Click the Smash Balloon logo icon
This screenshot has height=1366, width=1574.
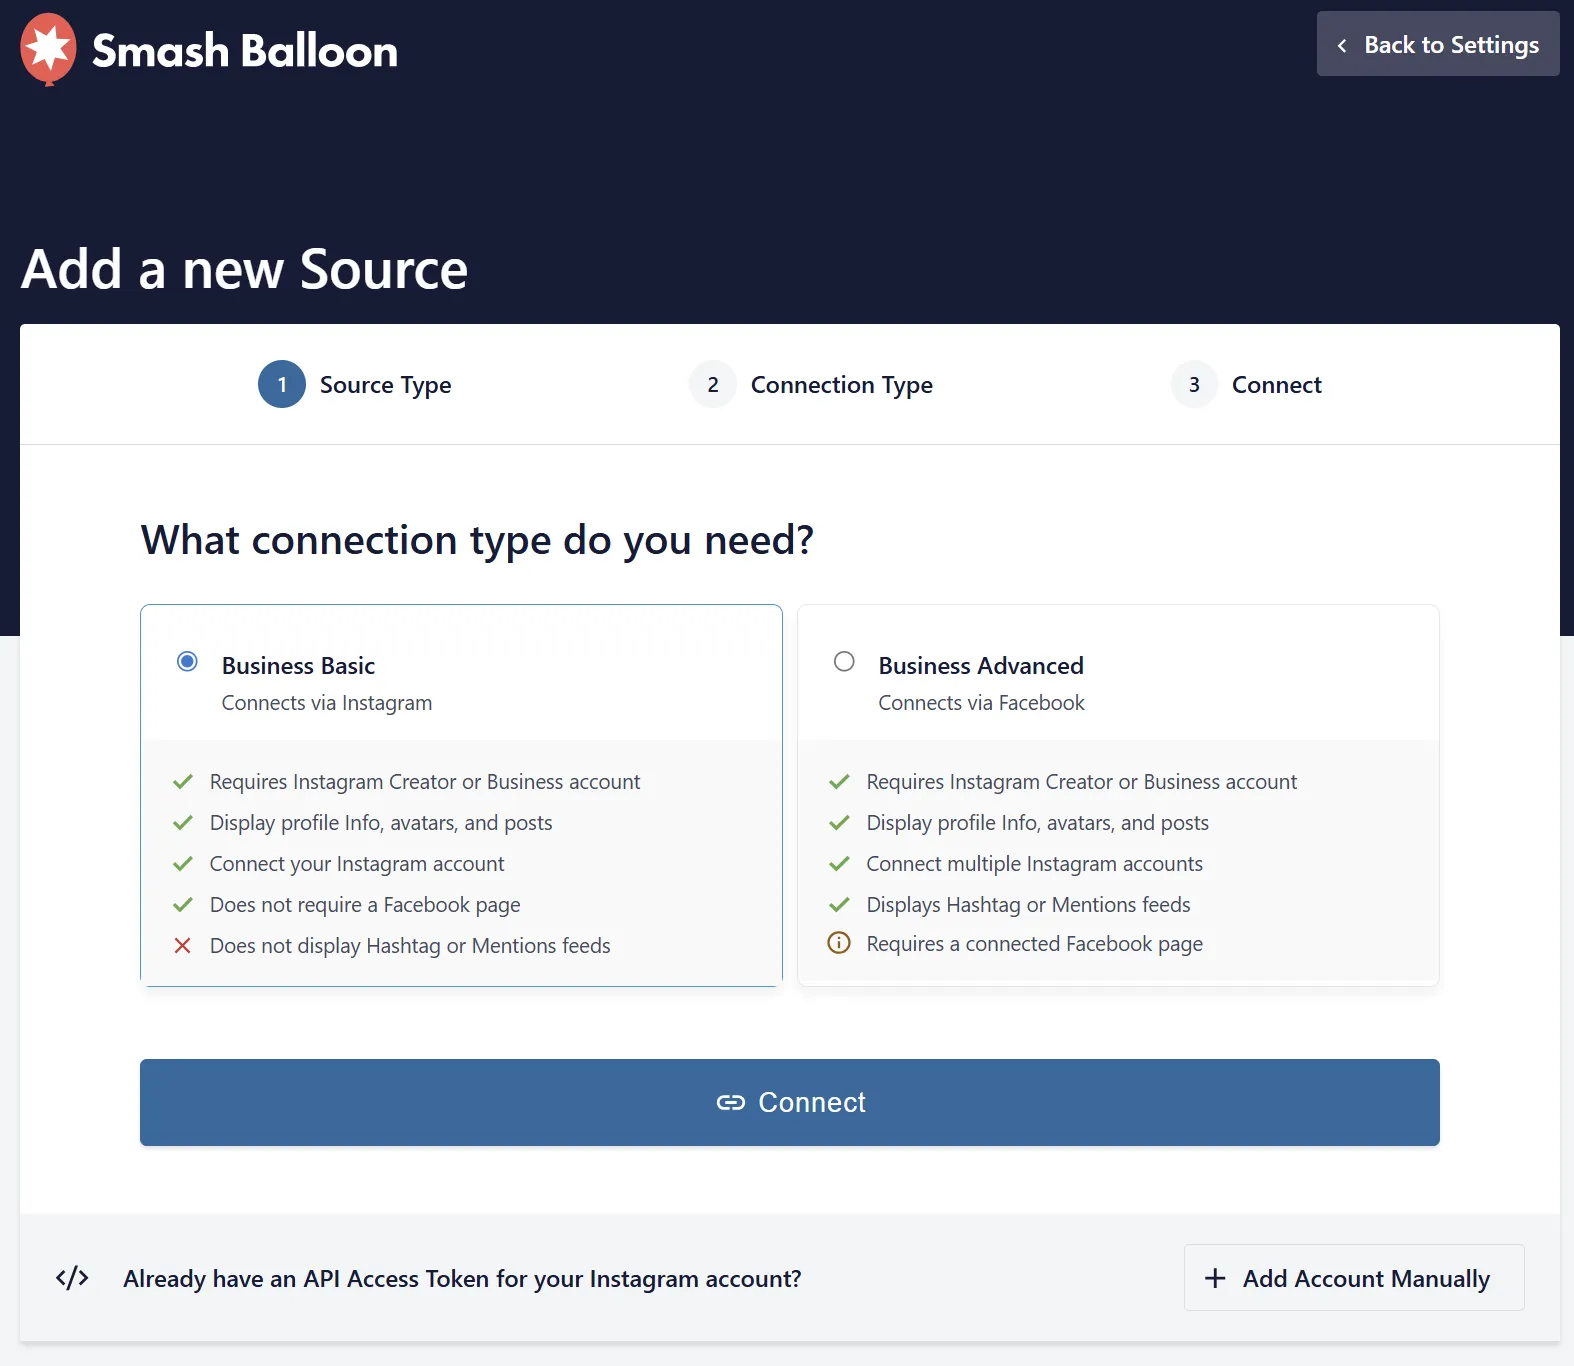[x=48, y=49]
